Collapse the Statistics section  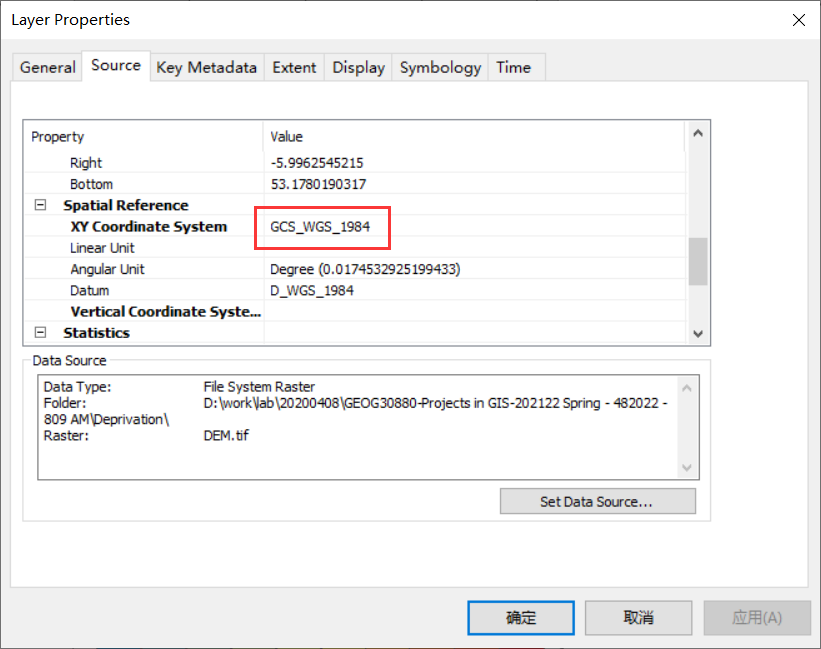[40, 332]
